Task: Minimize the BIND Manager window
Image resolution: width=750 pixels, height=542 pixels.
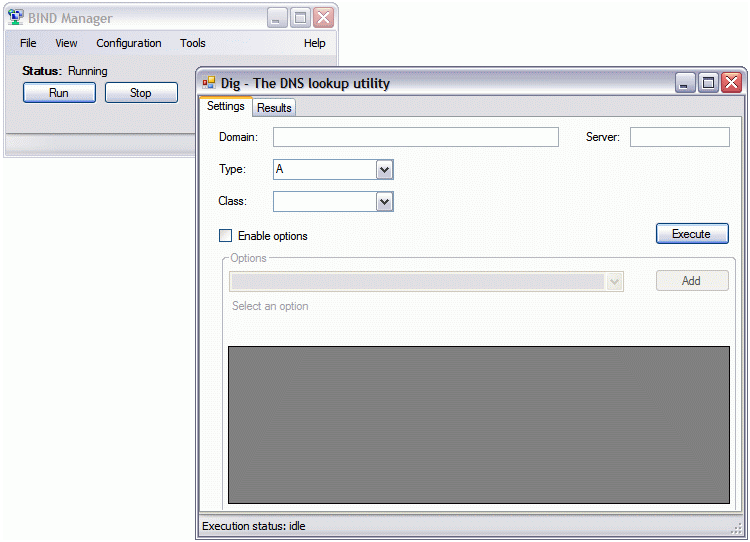Action: 277,18
